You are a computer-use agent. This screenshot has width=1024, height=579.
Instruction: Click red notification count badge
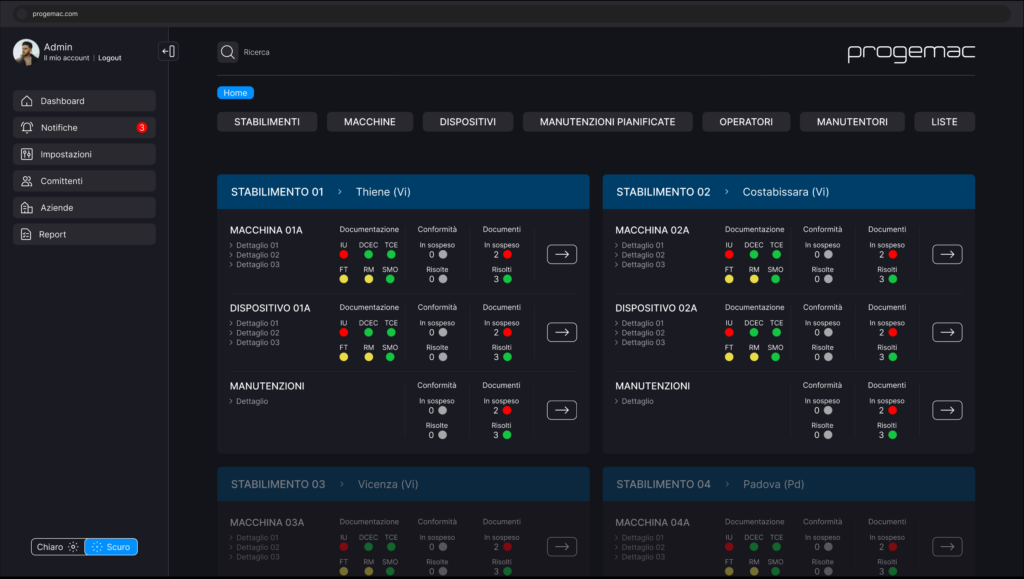142,127
